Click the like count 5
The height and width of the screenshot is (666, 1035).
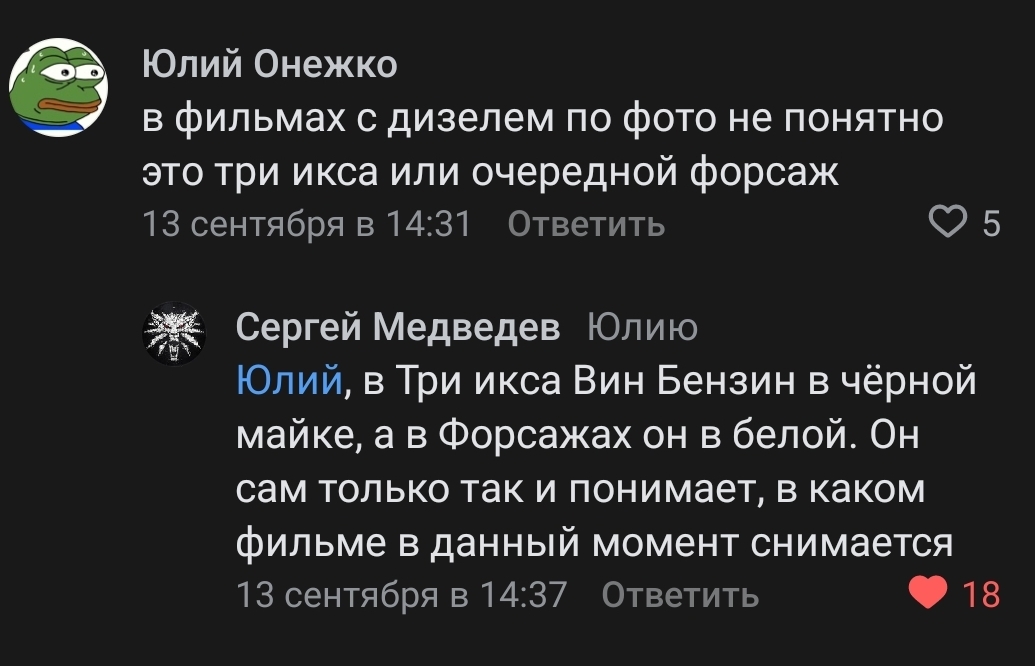(991, 224)
